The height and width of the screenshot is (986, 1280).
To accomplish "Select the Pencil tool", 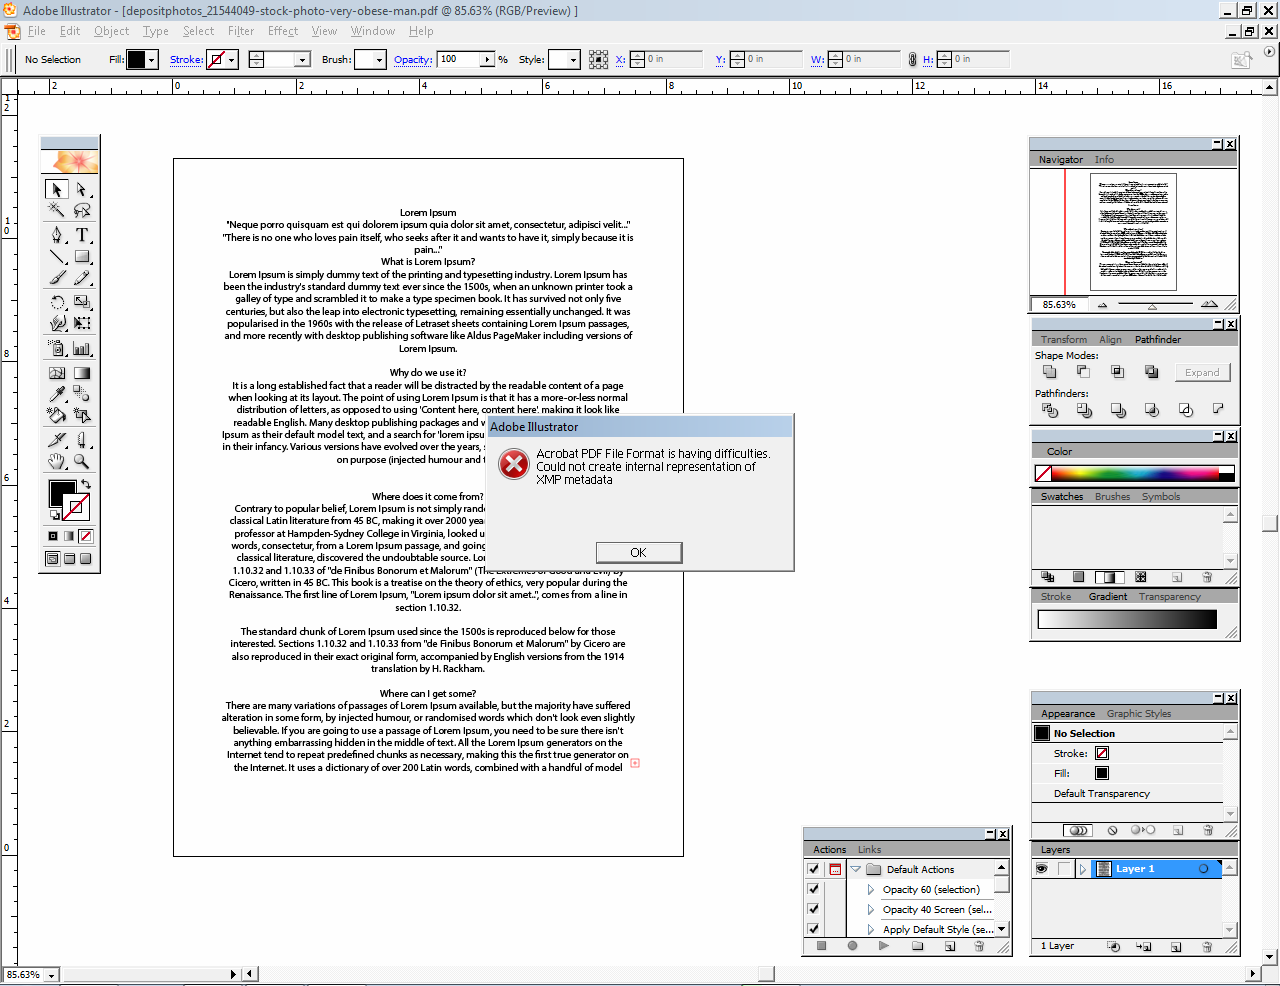I will coord(82,277).
